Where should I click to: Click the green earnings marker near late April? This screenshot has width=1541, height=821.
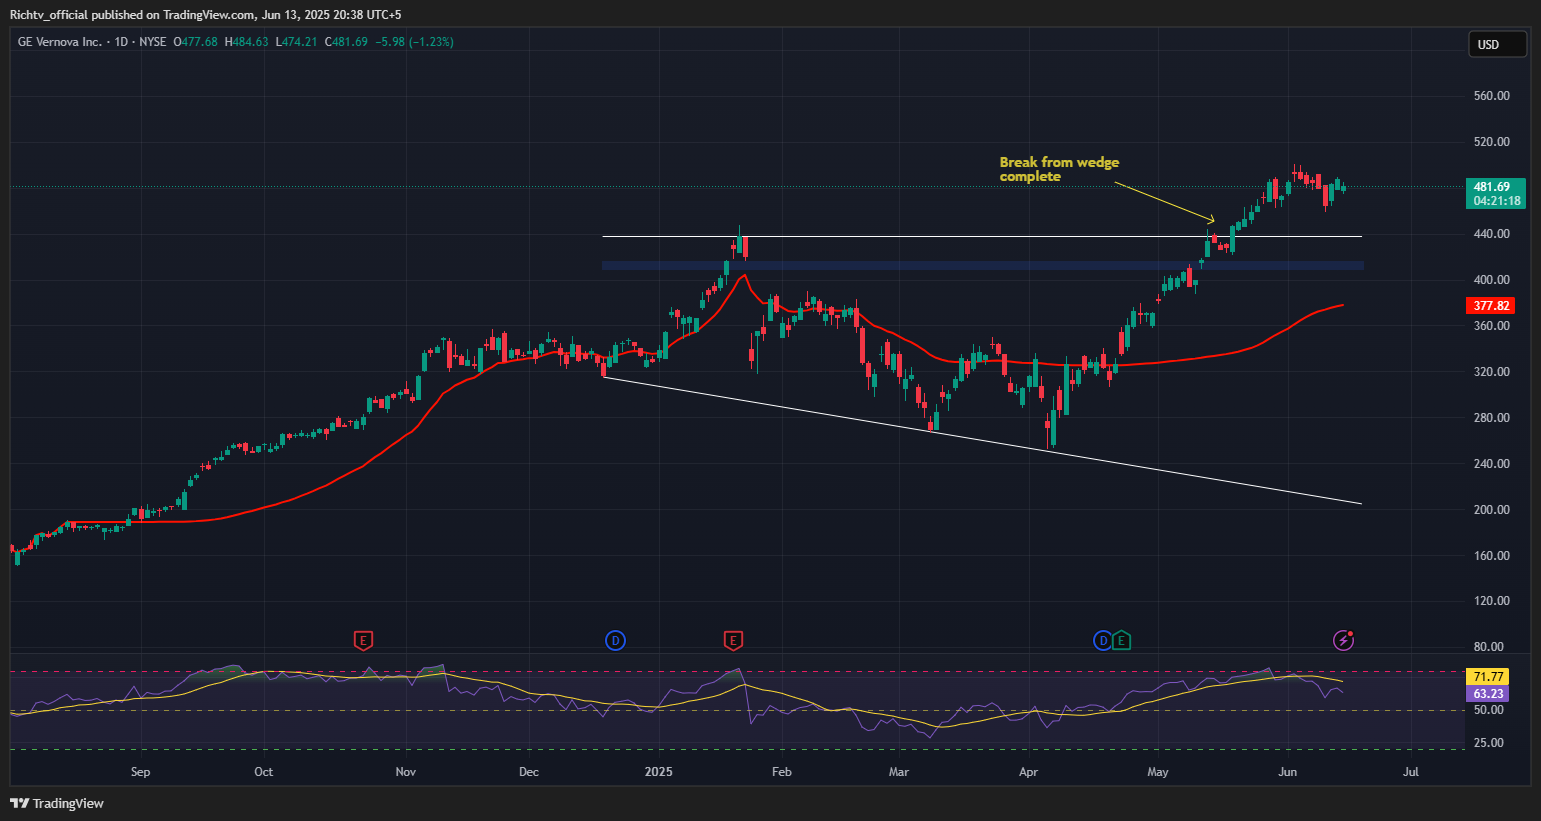(1121, 640)
